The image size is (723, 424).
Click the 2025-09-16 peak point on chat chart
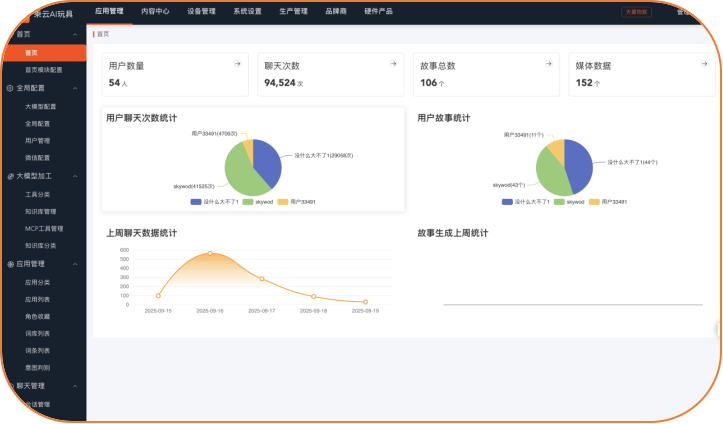(x=210, y=253)
